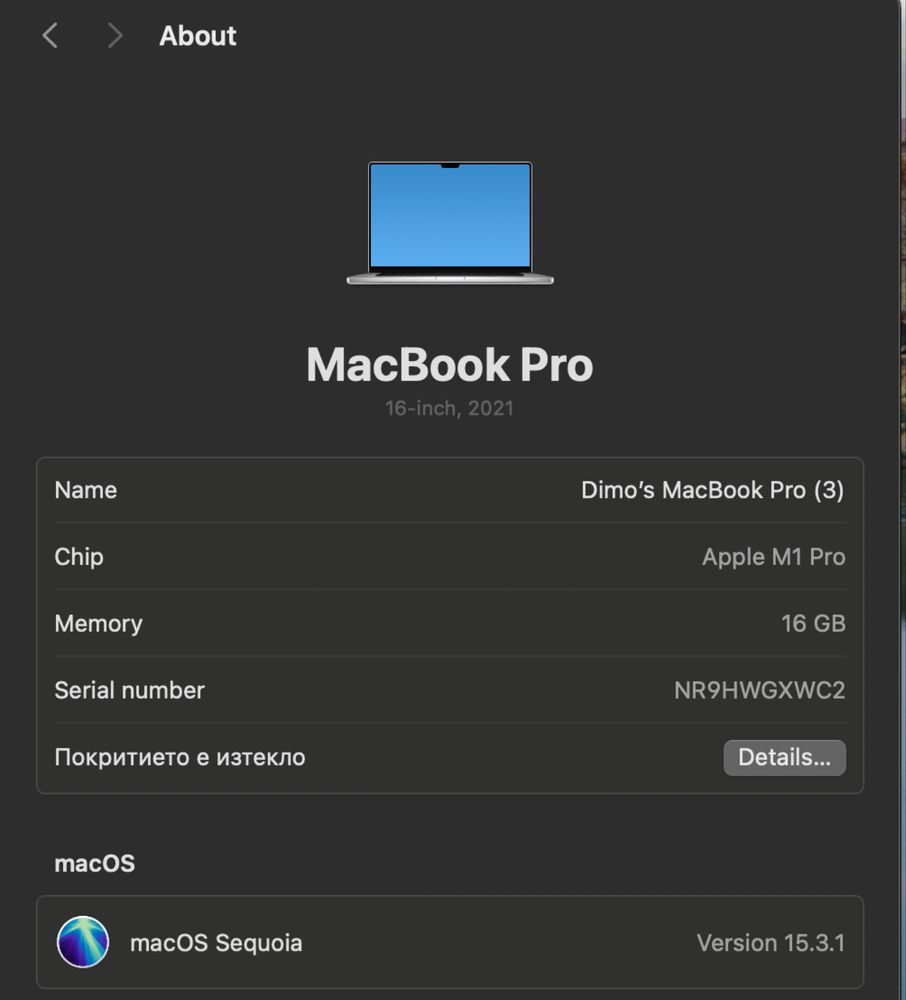Click the 'Serial number' label
The image size is (906, 1000).
129,691
